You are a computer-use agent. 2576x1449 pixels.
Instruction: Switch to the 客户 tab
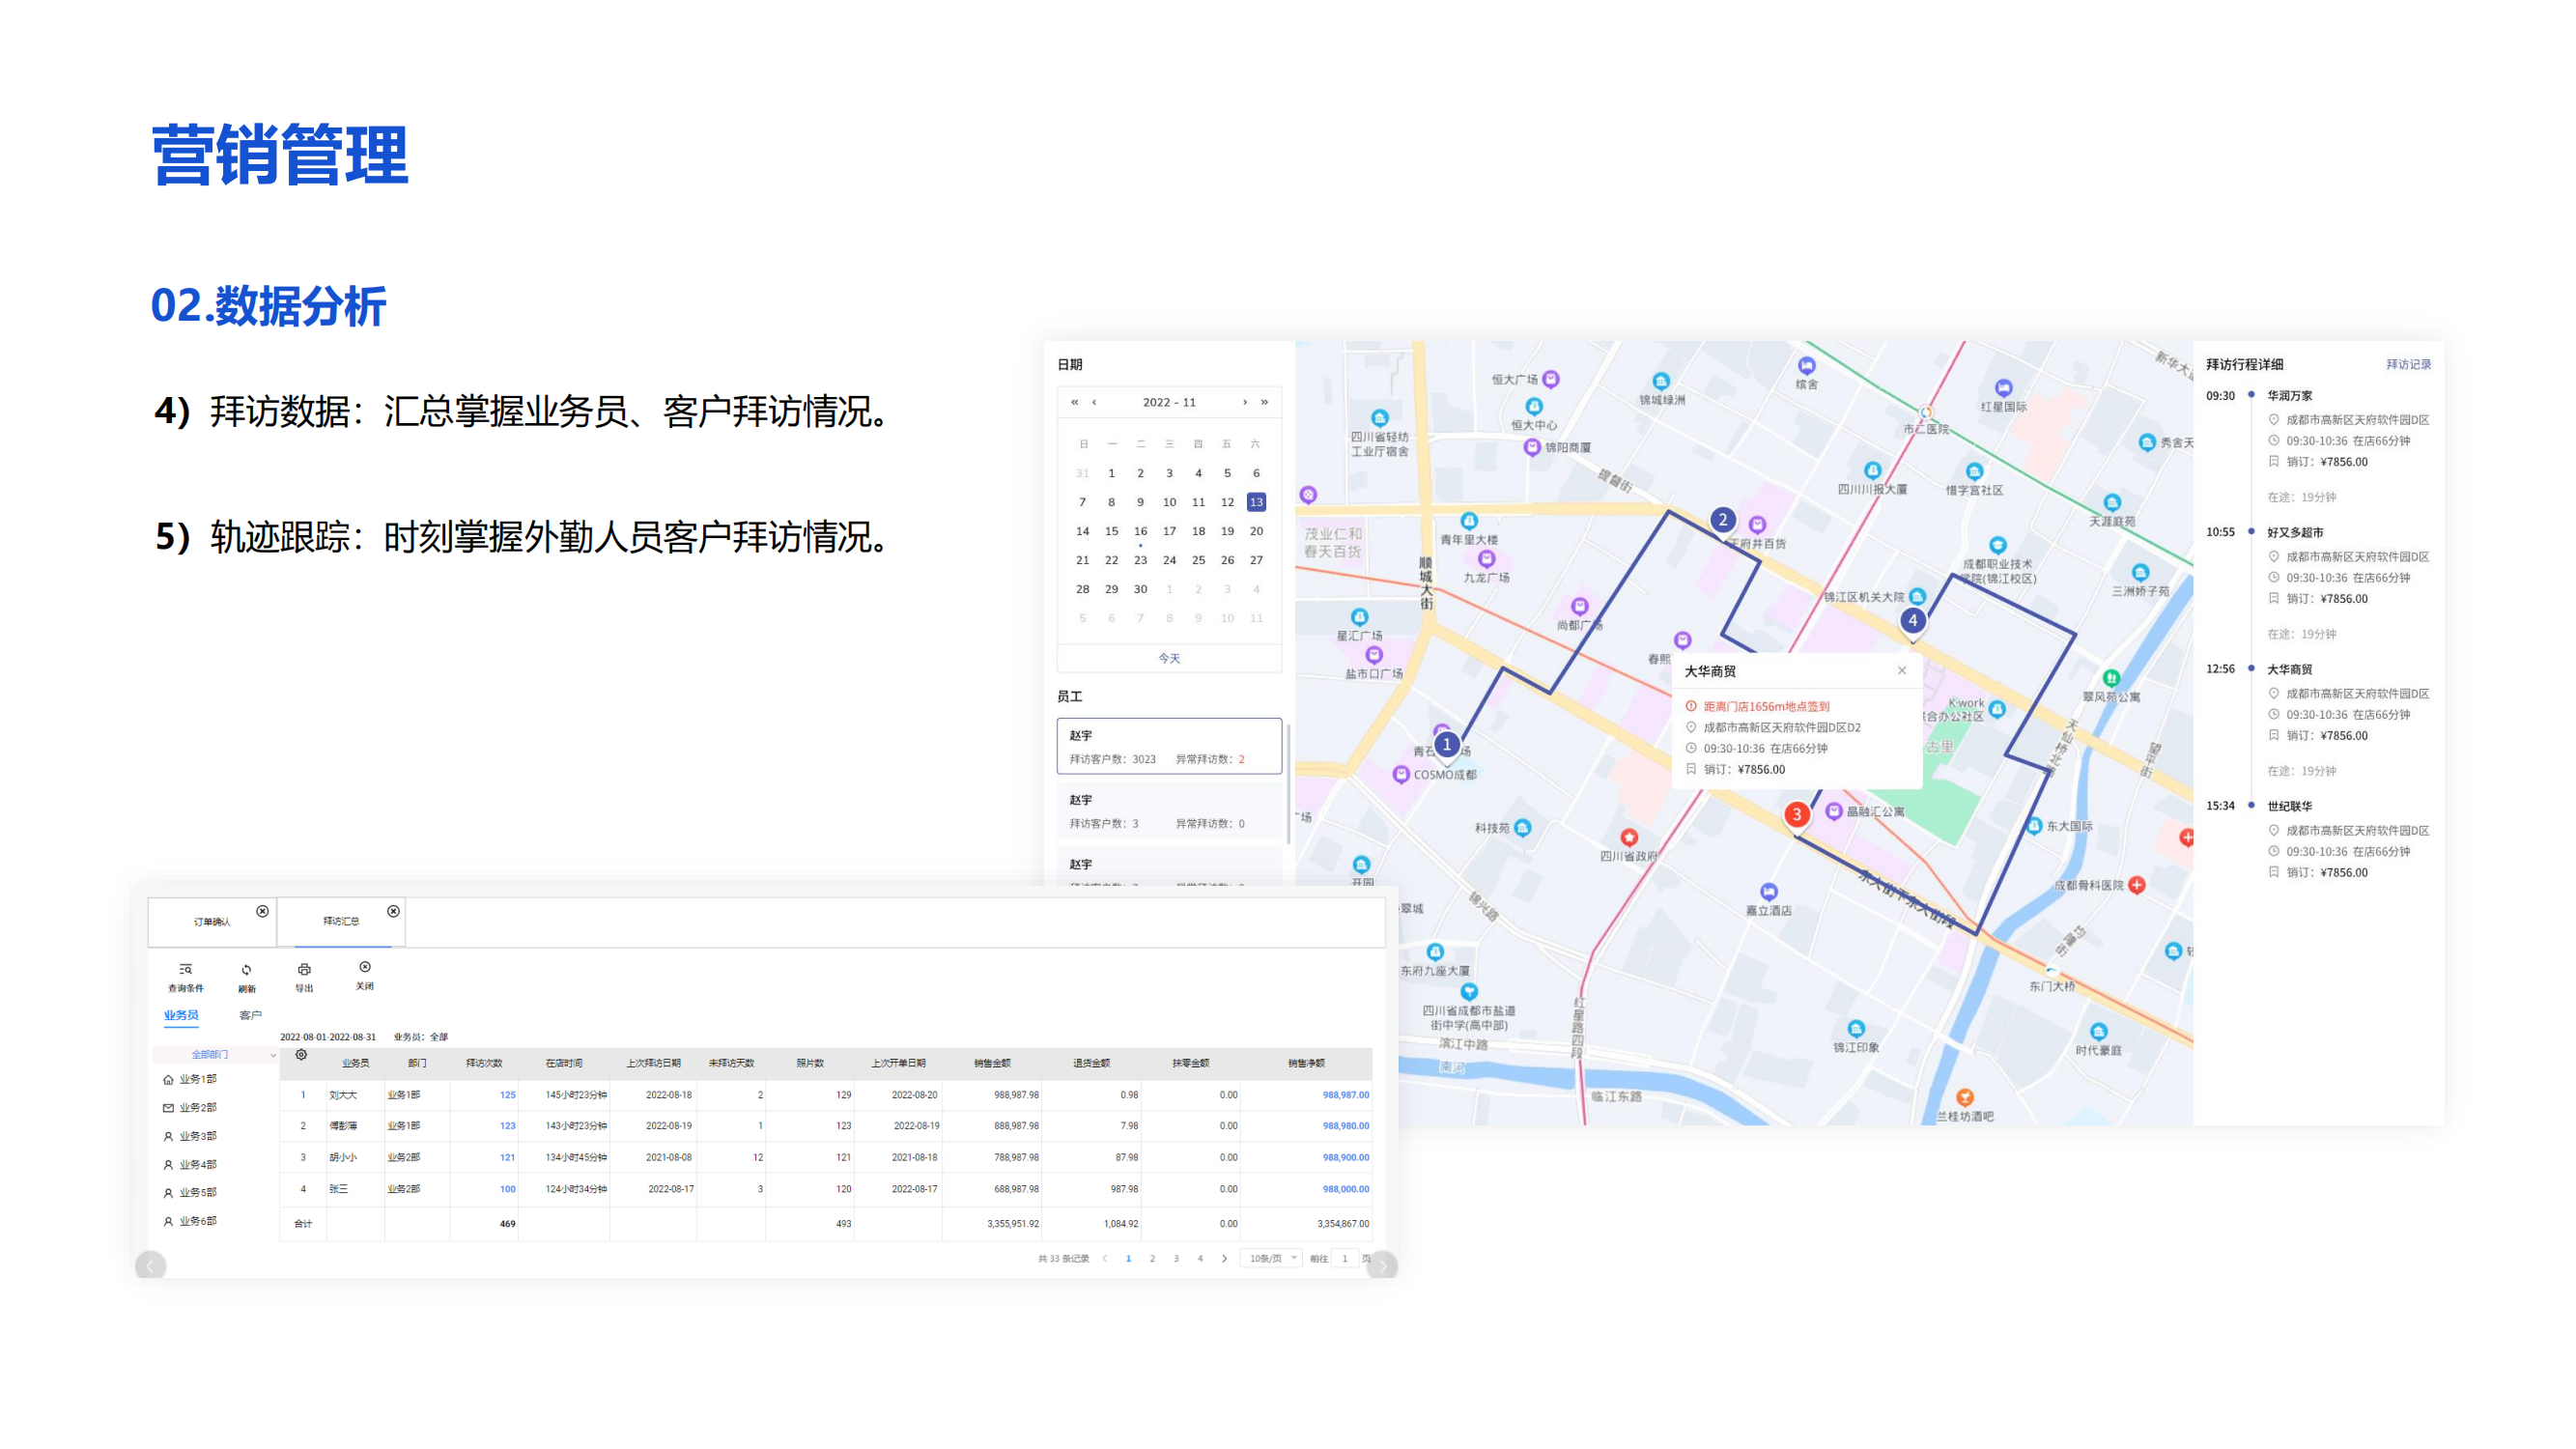pos(250,1015)
